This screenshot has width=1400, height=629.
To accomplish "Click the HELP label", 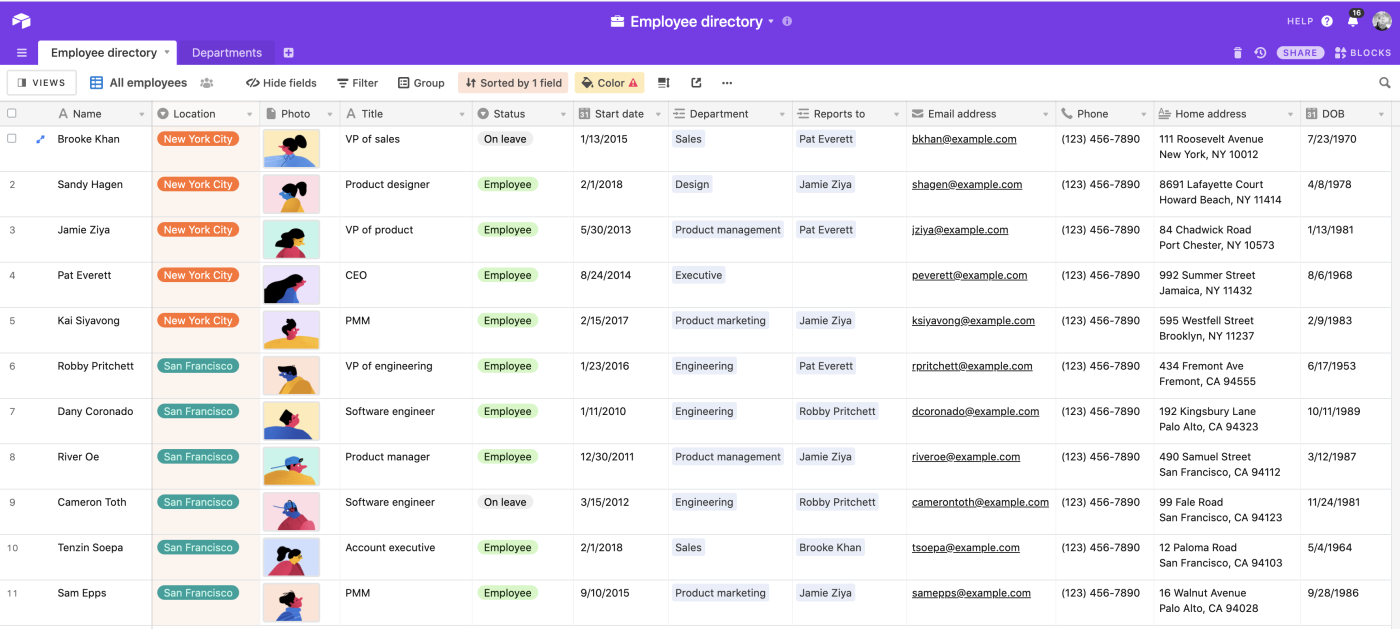I will click(x=1300, y=21).
